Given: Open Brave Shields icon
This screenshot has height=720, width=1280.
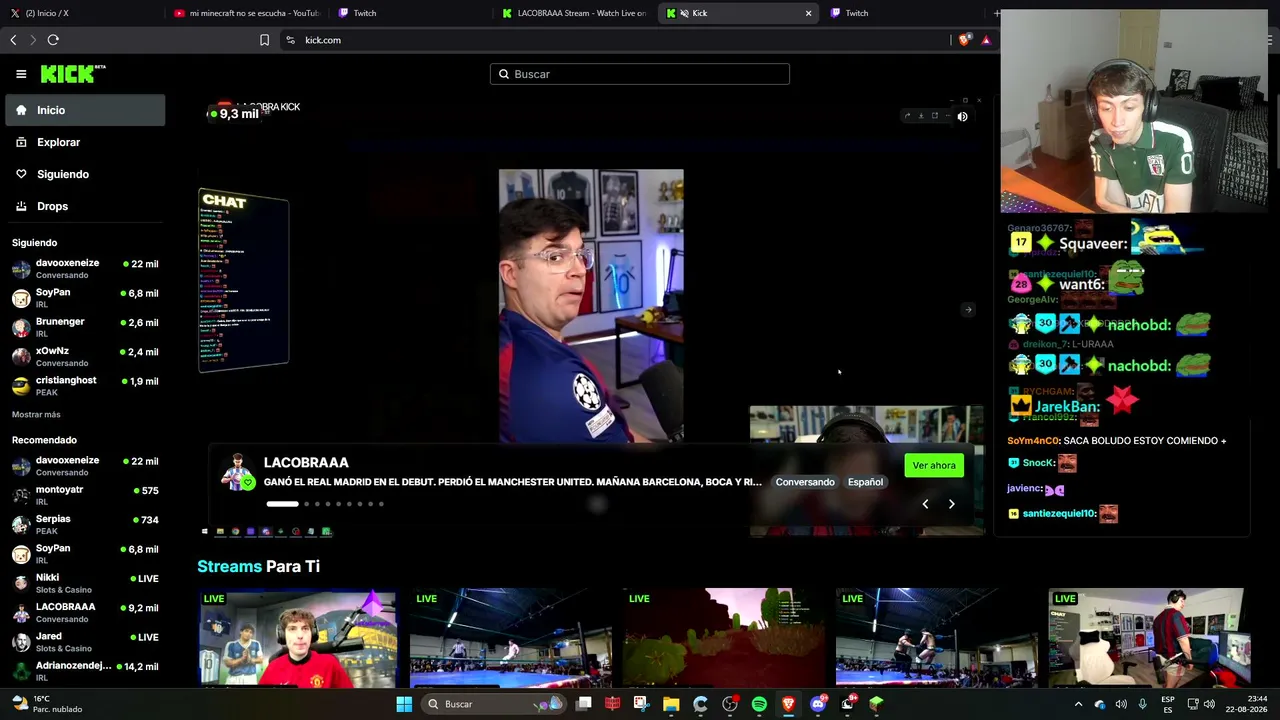Looking at the screenshot, I should pyautogui.click(x=964, y=40).
